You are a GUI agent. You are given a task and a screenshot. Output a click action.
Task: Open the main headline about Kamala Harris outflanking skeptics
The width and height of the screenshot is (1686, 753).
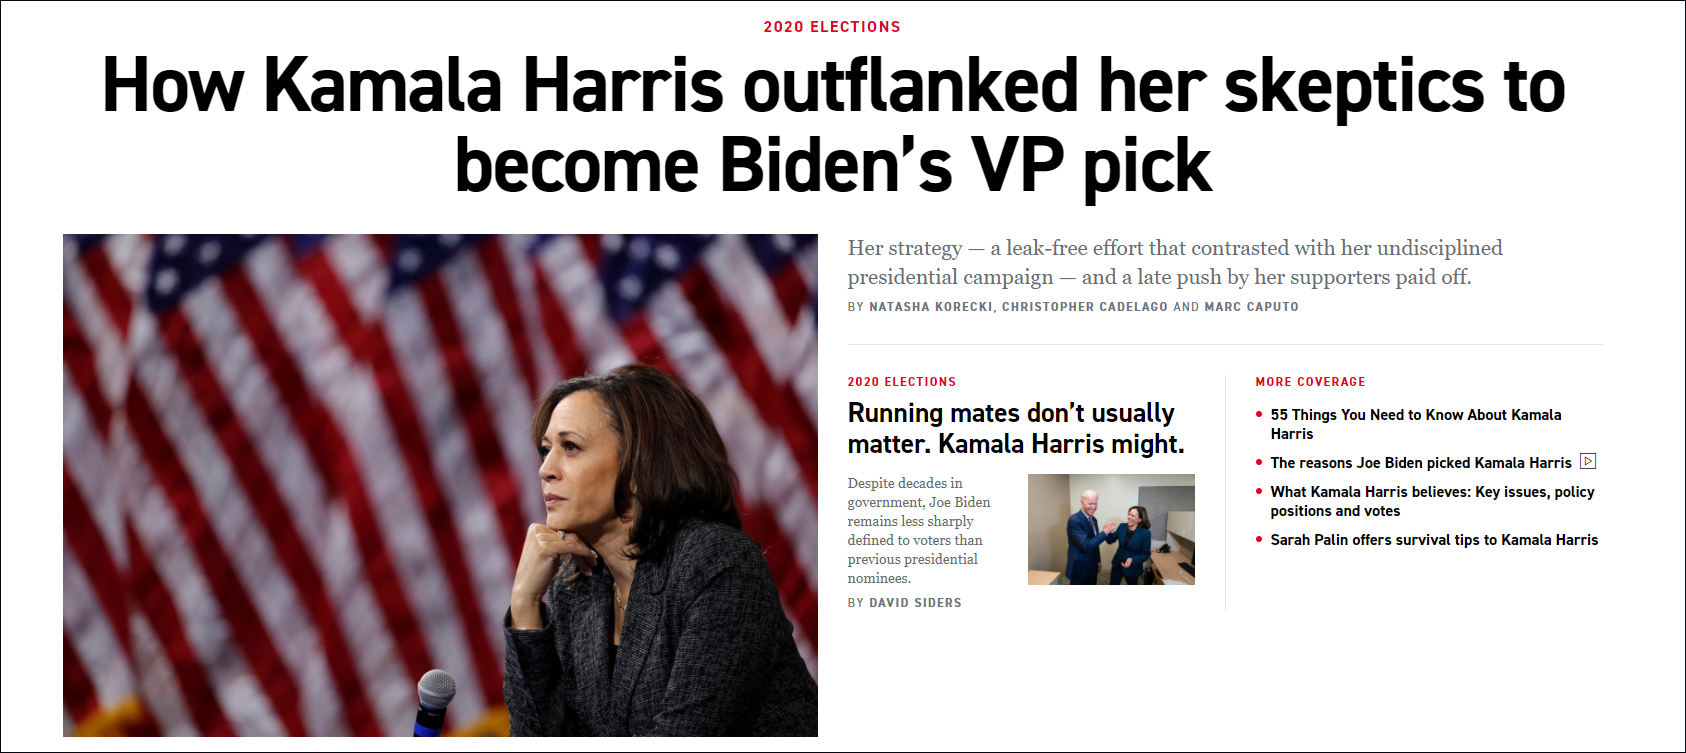(x=833, y=124)
